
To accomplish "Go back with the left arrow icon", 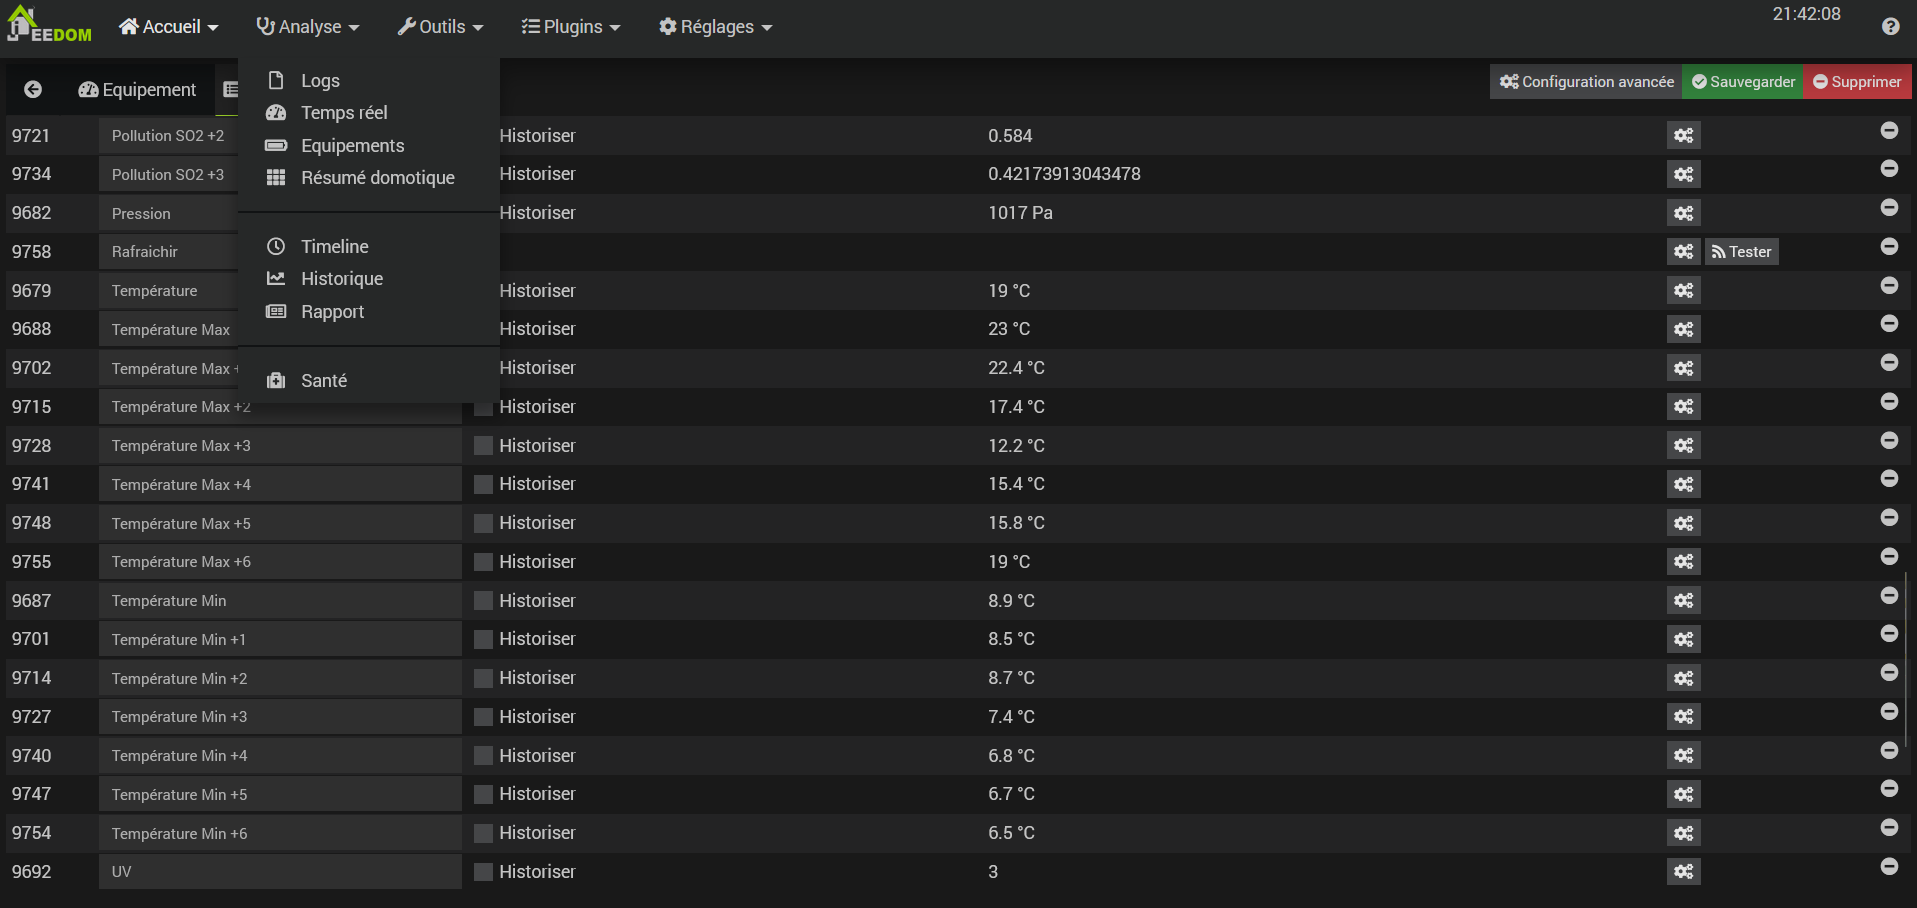I will 33,90.
